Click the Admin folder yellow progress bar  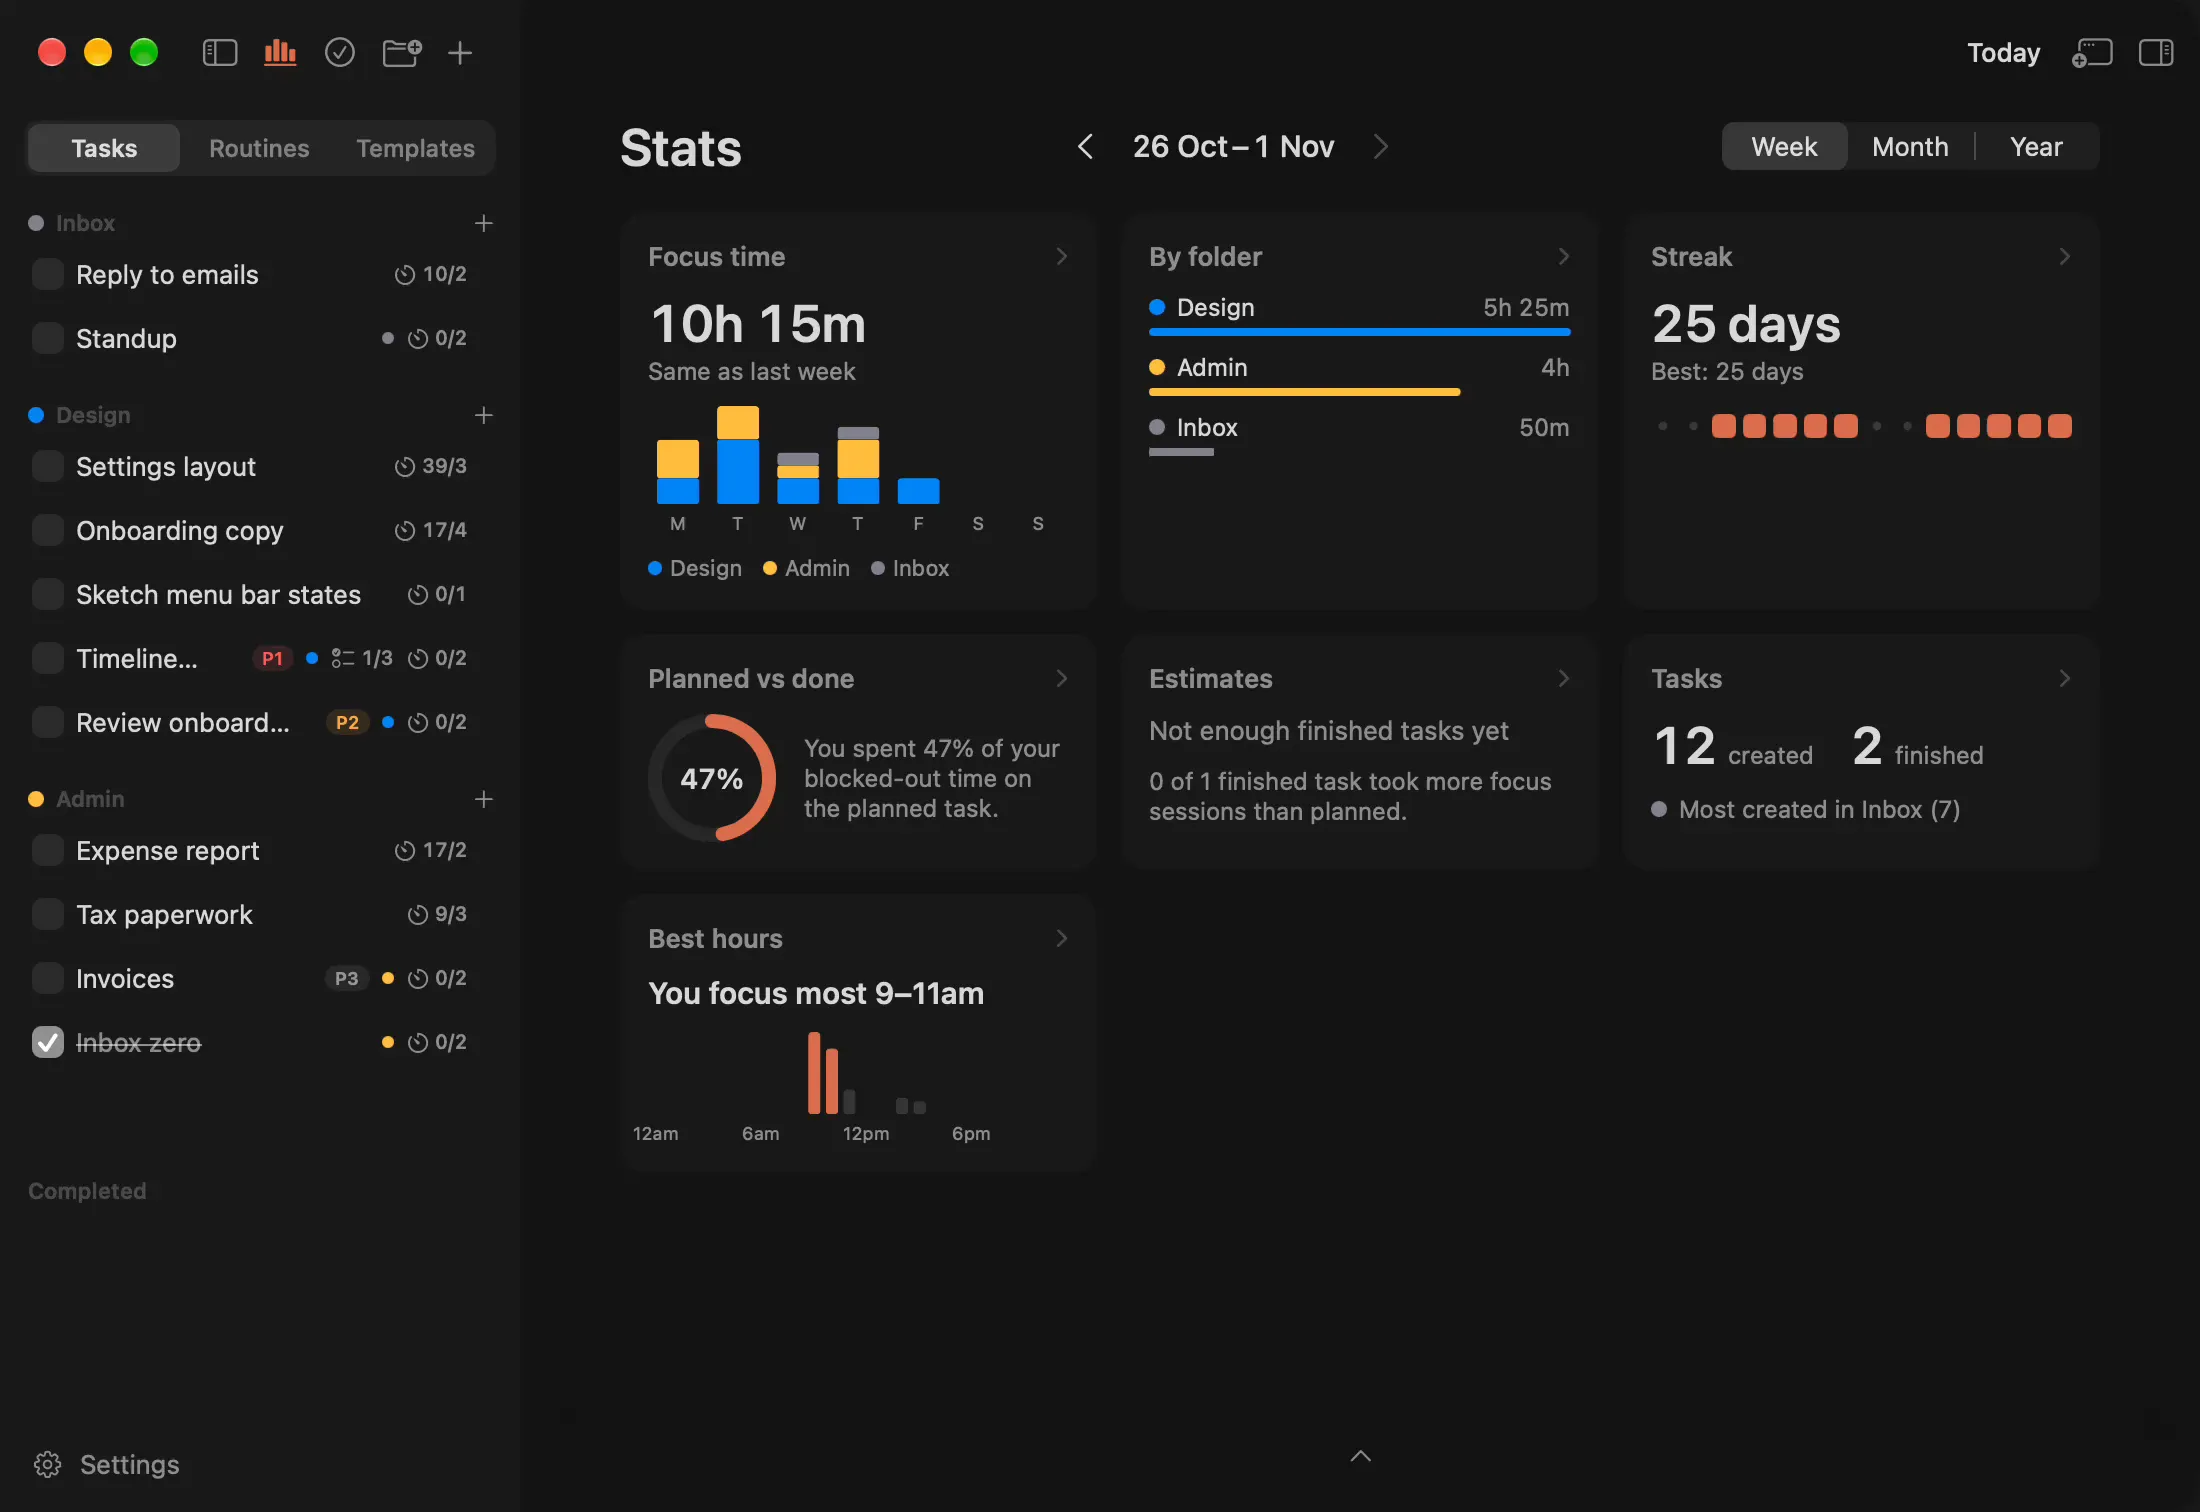(1305, 392)
